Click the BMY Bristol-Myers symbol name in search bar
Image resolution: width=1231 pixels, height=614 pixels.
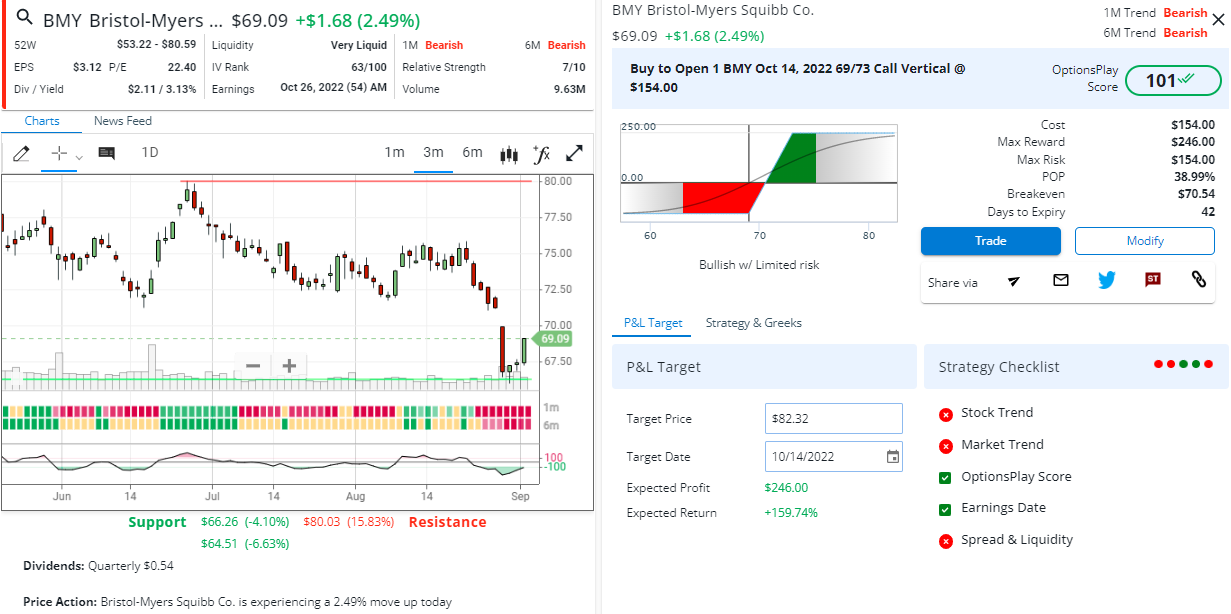point(134,20)
